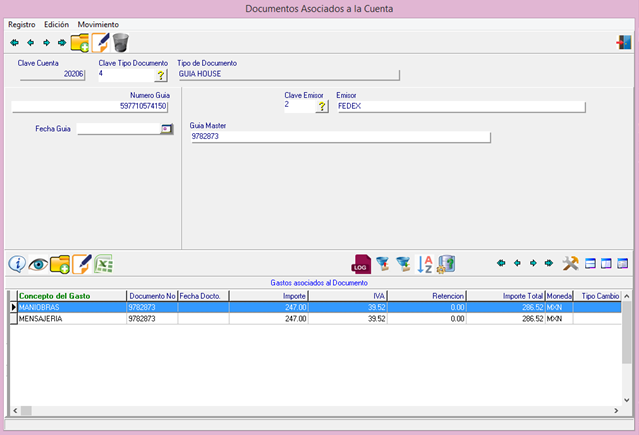Go to previous record in top toolbar
The image size is (639, 435).
coord(30,42)
